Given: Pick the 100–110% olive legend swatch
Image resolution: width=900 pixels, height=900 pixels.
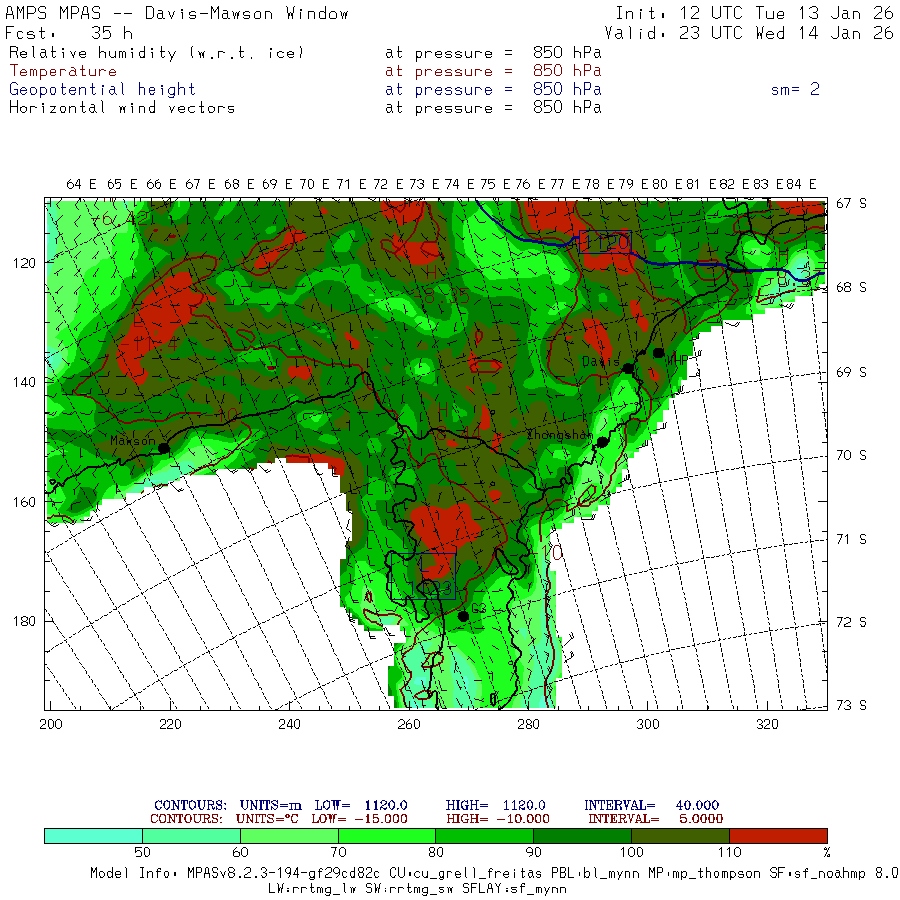Looking at the screenshot, I should (680, 836).
